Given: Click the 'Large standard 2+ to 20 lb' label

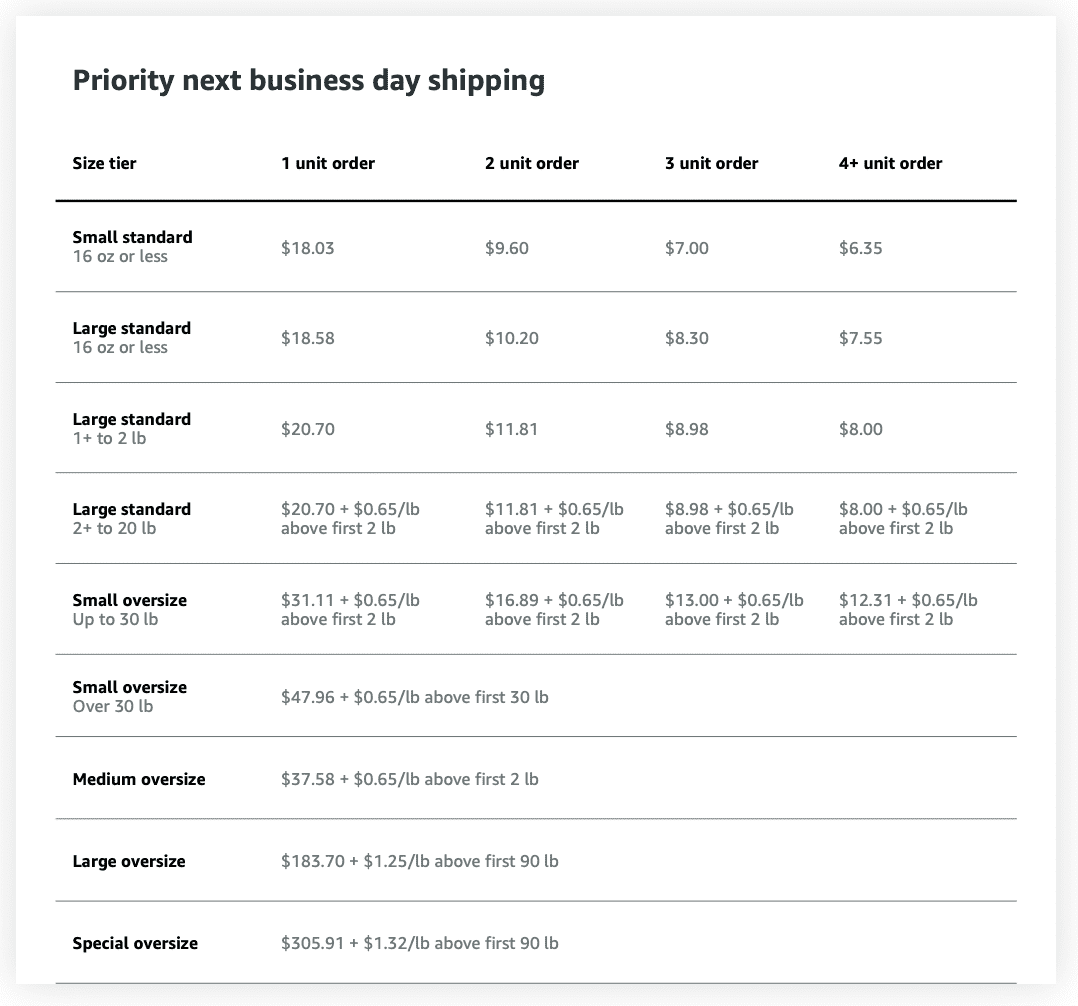Looking at the screenshot, I should tap(131, 519).
